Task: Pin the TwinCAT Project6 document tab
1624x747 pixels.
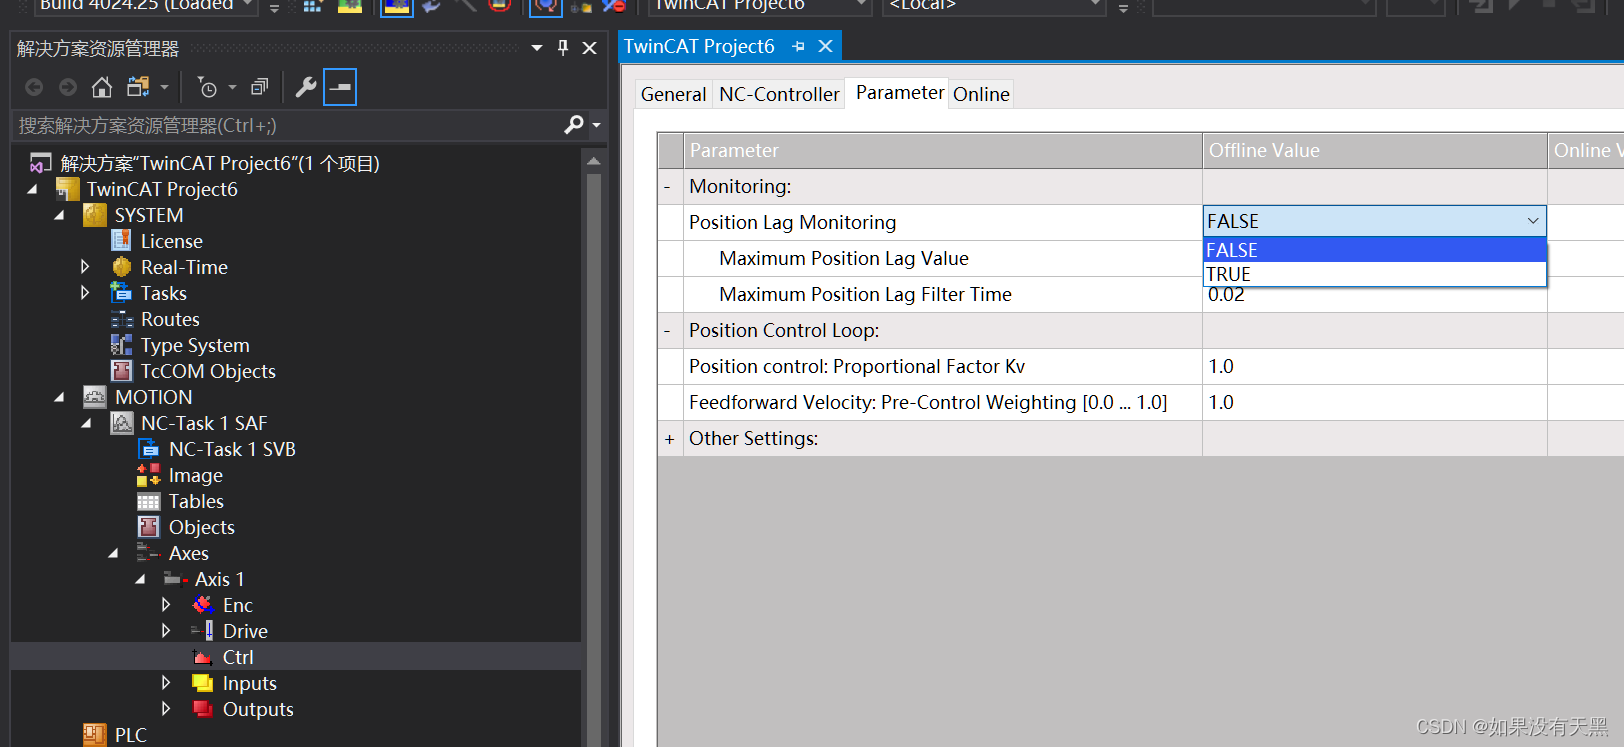Action: click(798, 46)
